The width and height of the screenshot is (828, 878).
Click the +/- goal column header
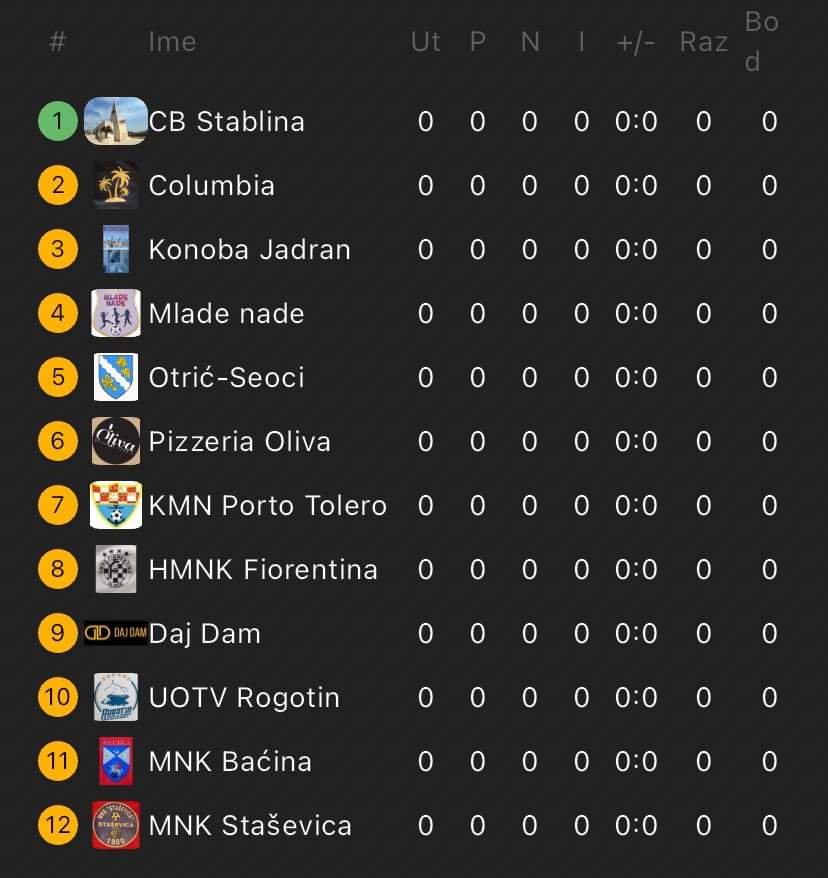pyautogui.click(x=635, y=43)
